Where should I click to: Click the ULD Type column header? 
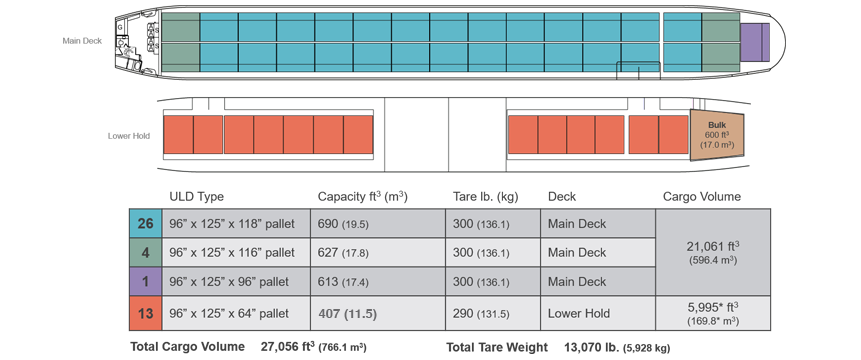197,197
